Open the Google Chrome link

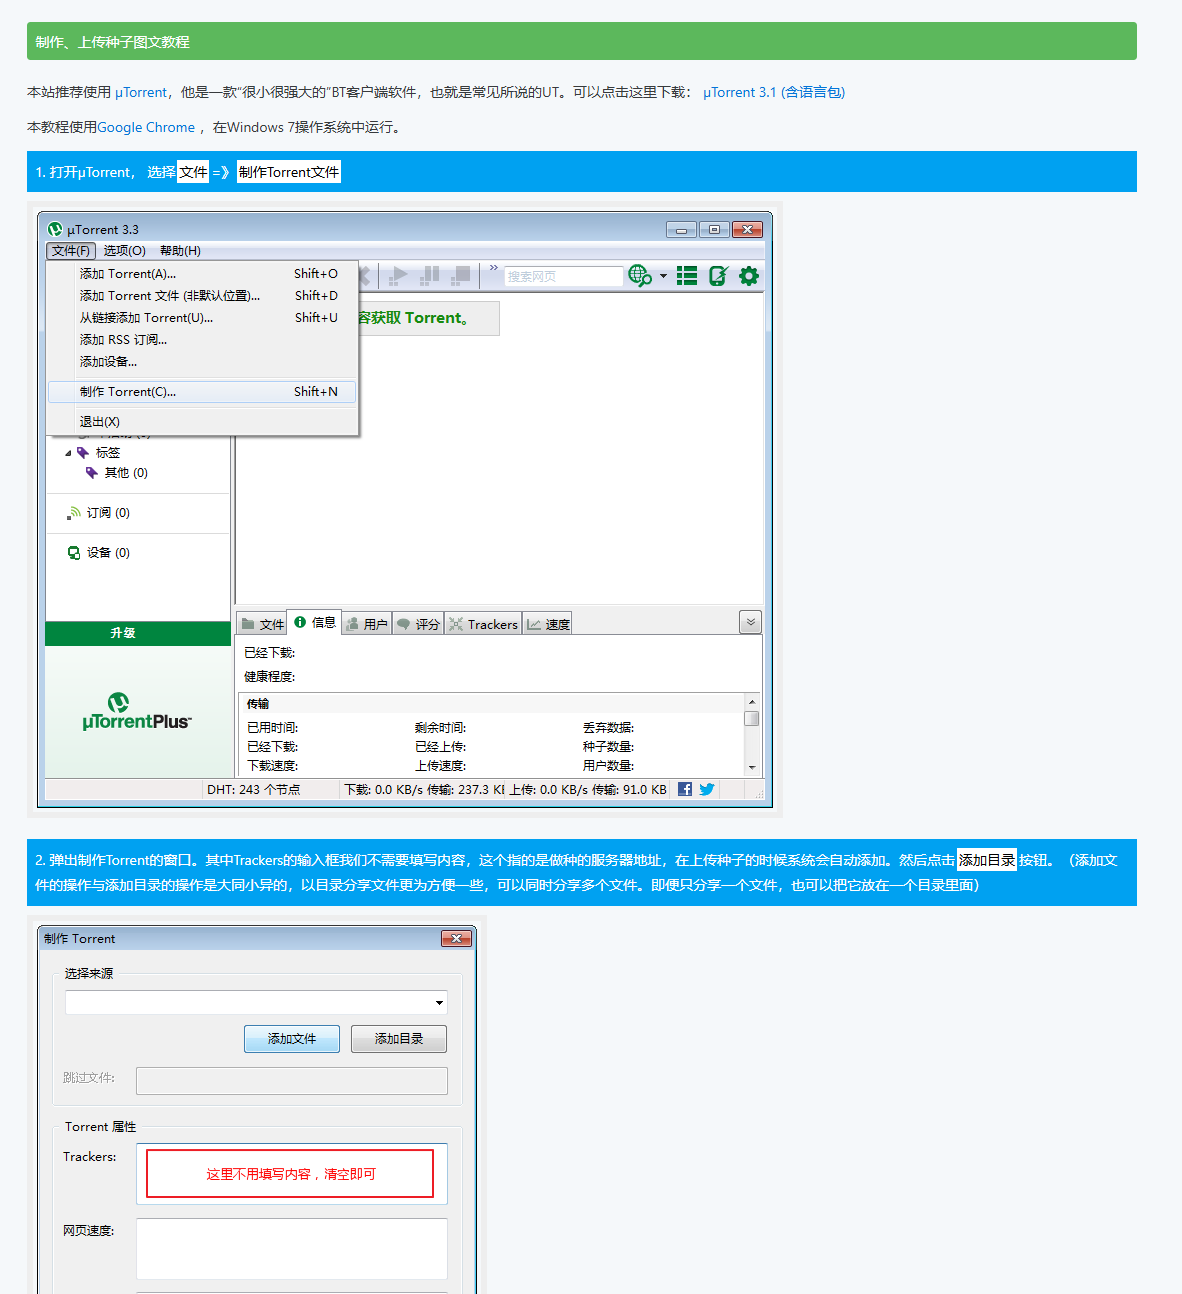tap(146, 127)
